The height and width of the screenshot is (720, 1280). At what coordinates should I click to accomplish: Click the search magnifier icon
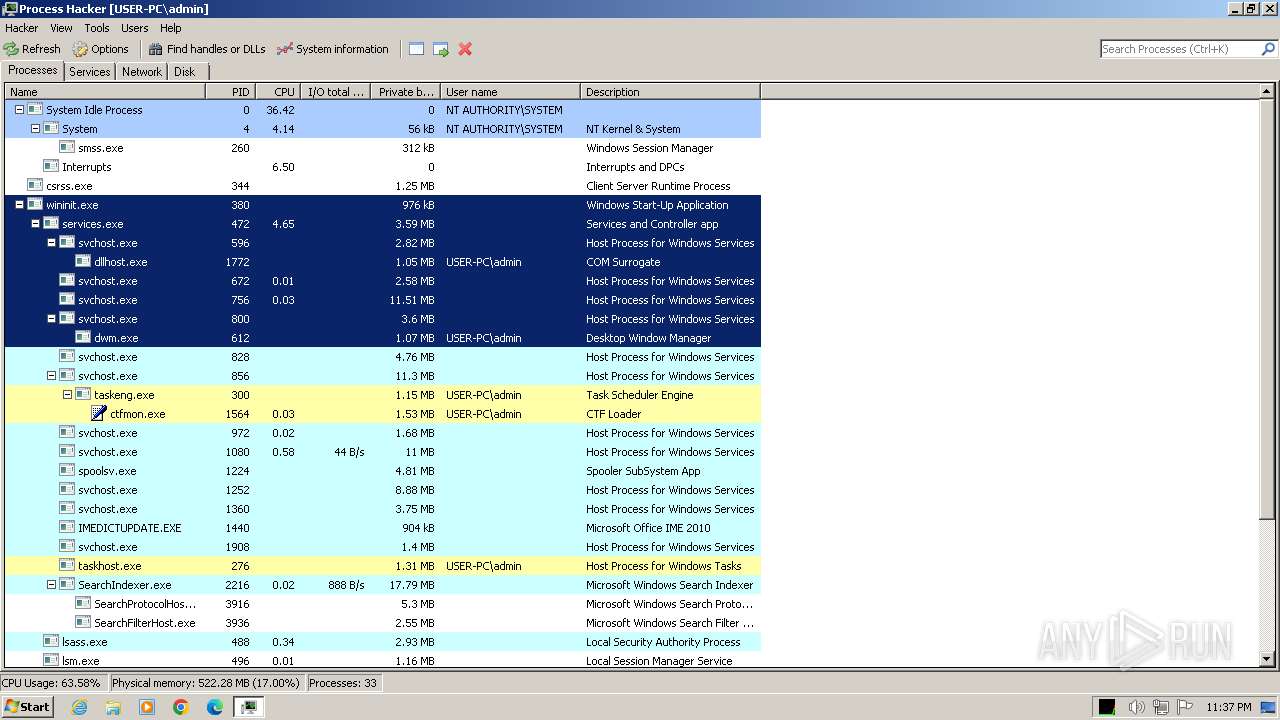(x=1269, y=49)
